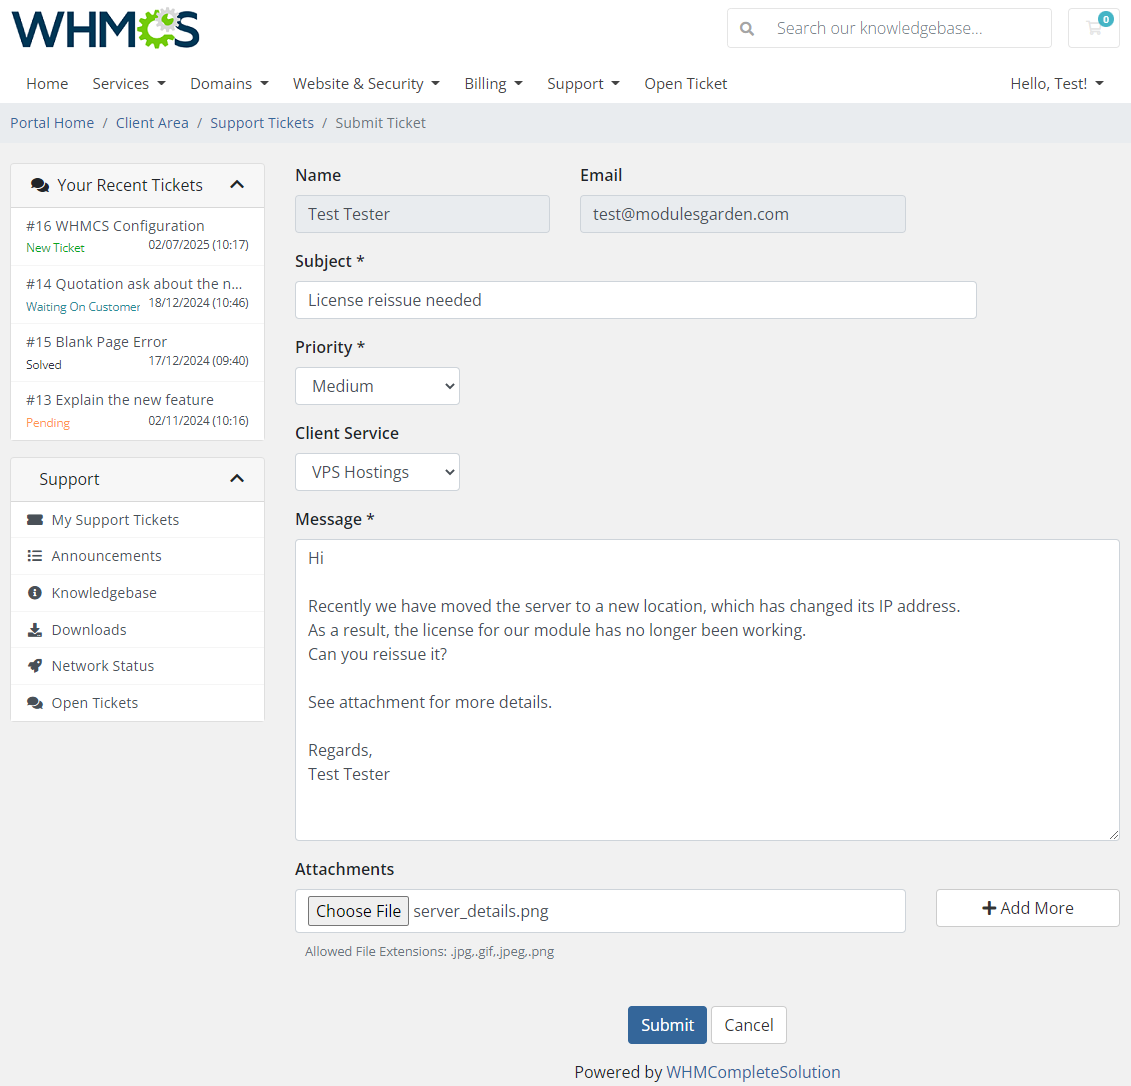This screenshot has width=1131, height=1086.
Task: Submit the support ticket
Action: (666, 1024)
